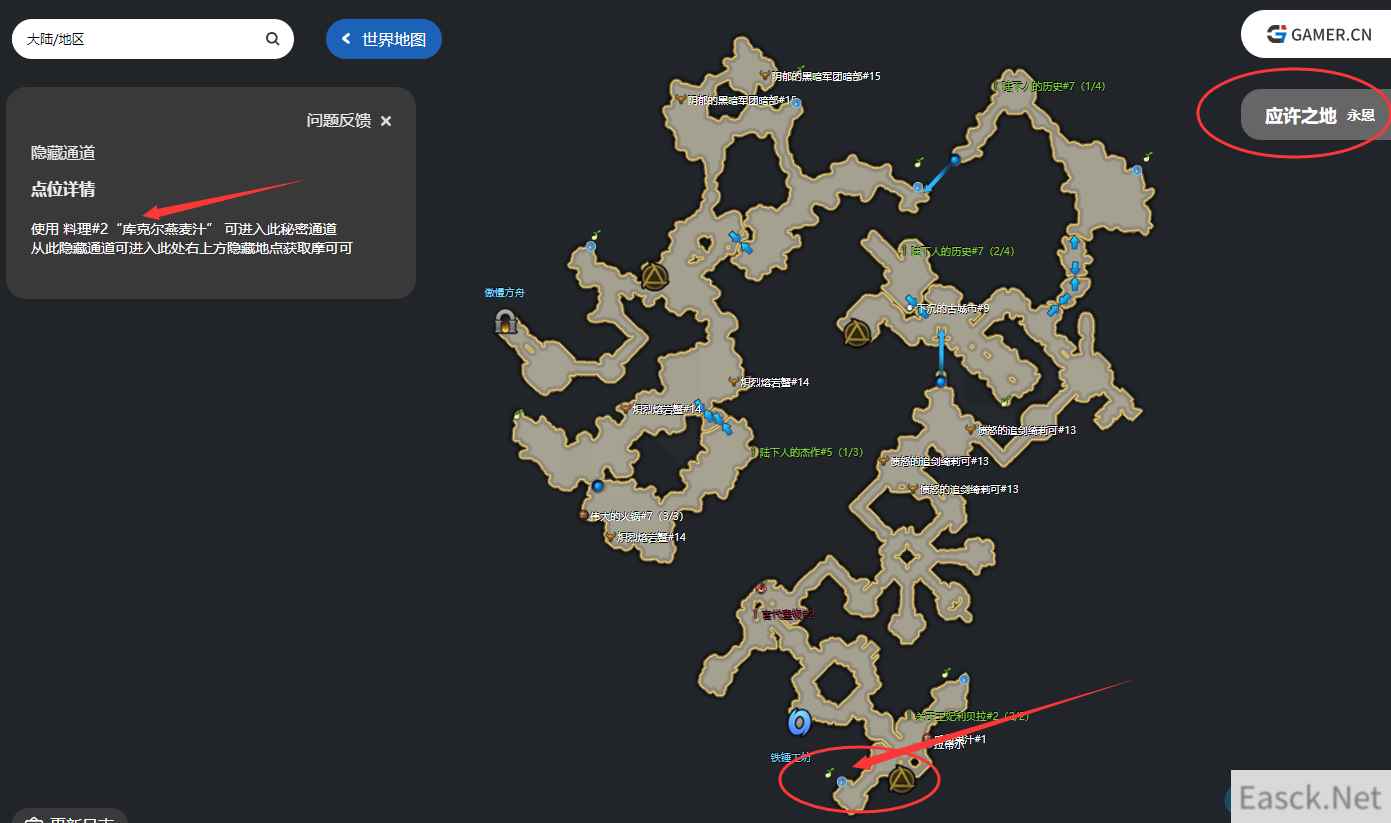Select triangle waypoint left of 下沉的古城市#9
This screenshot has width=1391, height=823.
click(856, 333)
